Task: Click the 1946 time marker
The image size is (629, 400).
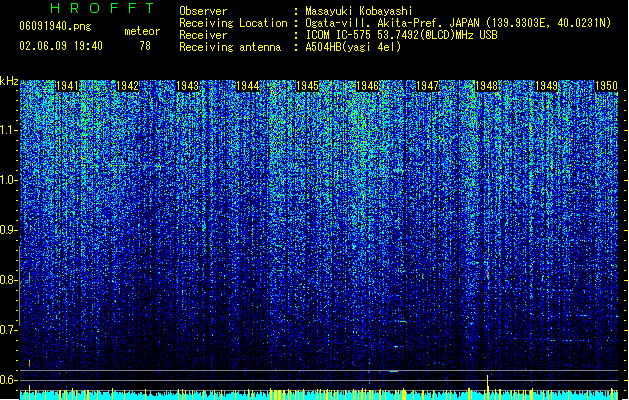Action: click(367, 86)
